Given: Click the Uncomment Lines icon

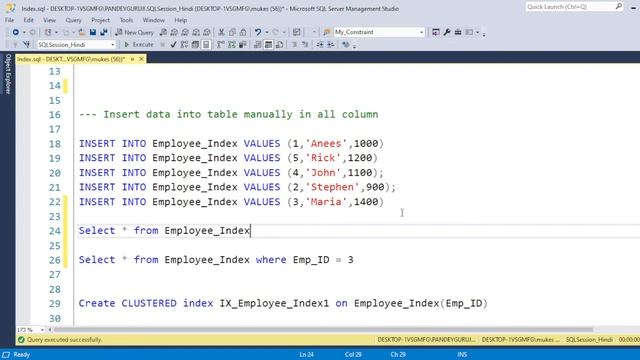Looking at the screenshot, I should (x=305, y=44).
